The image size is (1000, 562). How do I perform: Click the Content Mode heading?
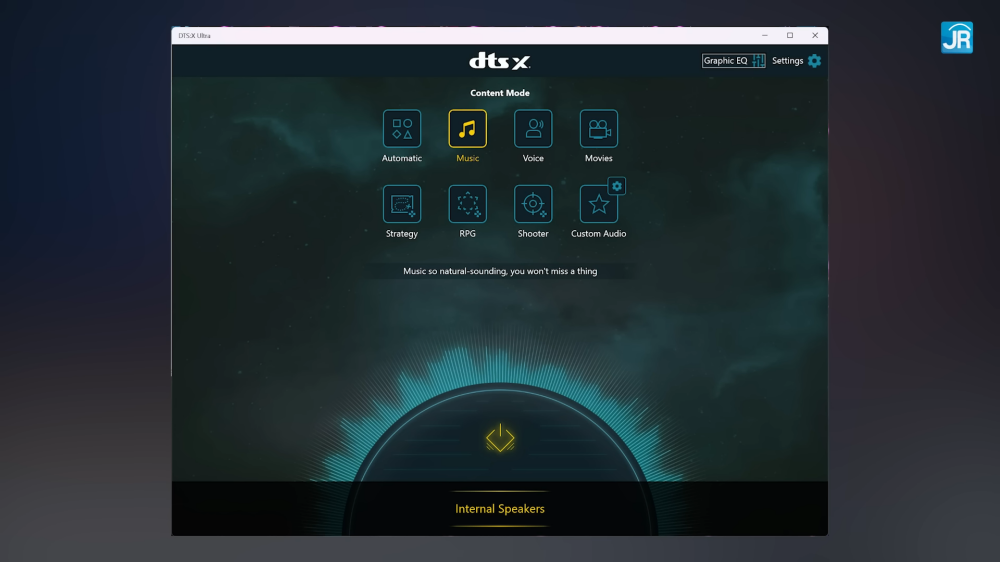coord(500,93)
